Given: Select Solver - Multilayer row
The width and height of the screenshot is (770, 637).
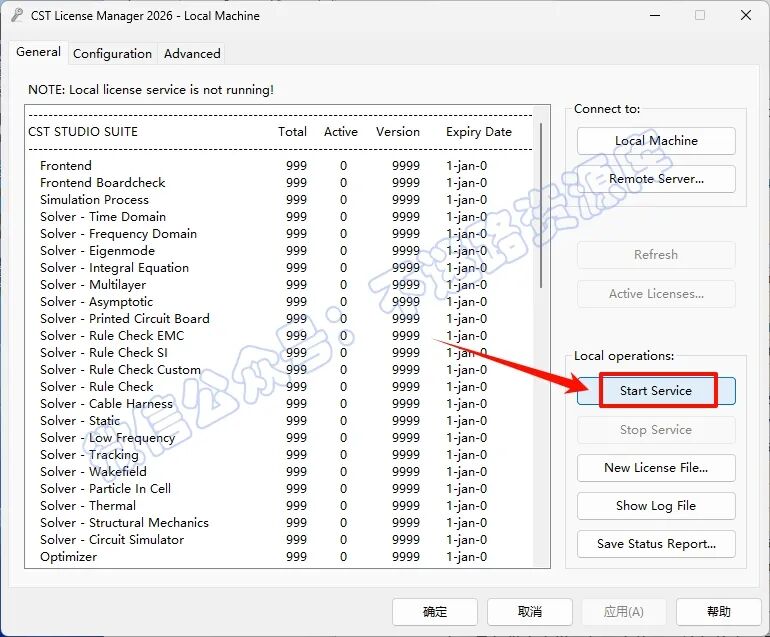Looking at the screenshot, I should [264, 285].
